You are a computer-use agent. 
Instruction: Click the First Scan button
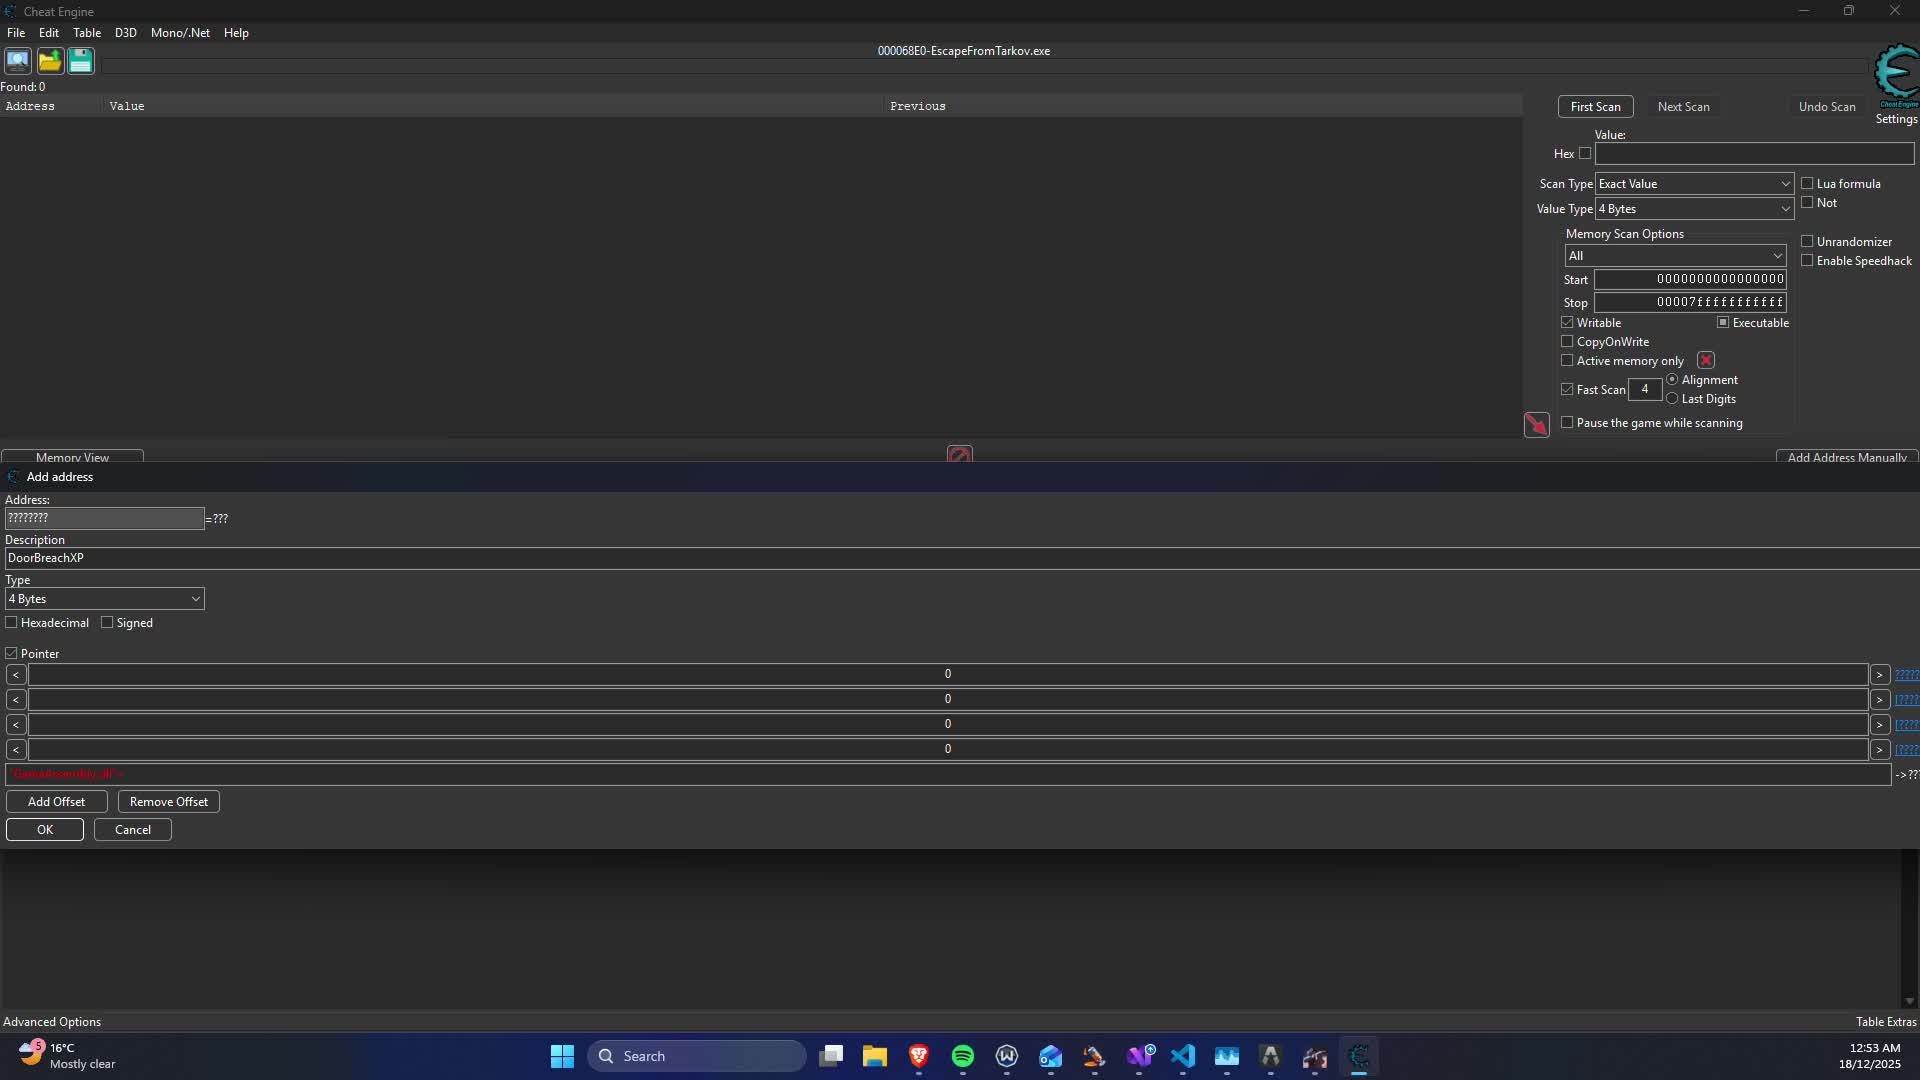point(1596,107)
